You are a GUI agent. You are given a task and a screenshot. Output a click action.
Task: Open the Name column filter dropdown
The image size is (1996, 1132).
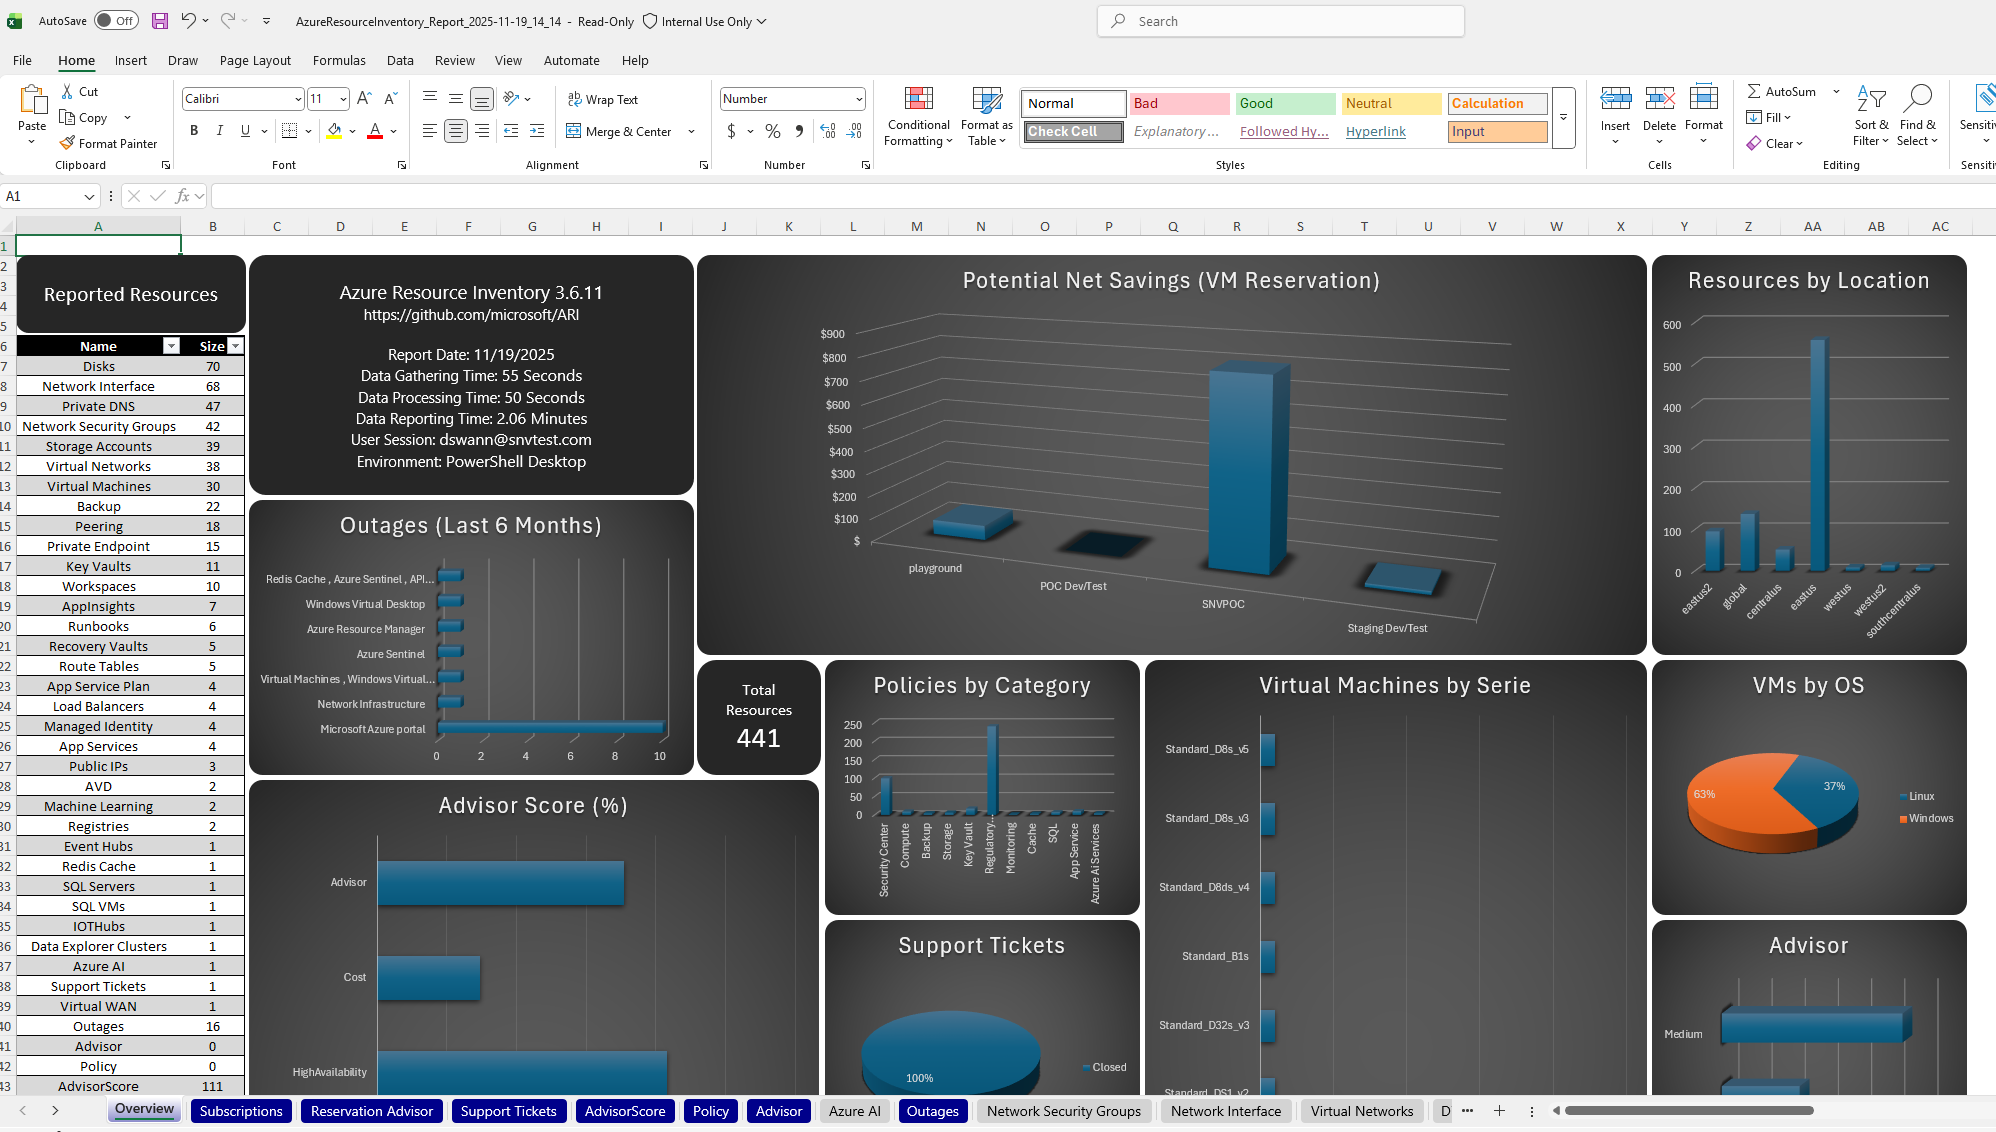169,346
